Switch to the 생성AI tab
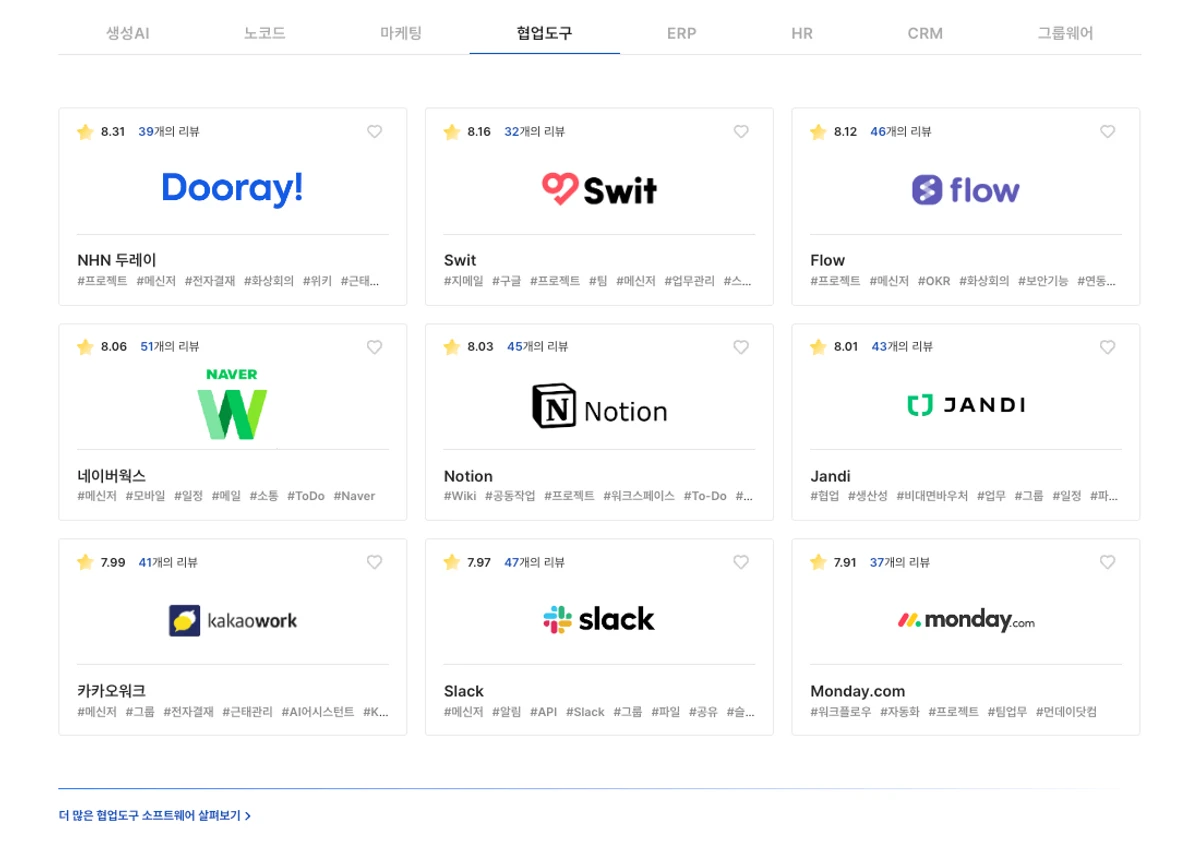Viewport: 1200px width, 843px height. pos(128,33)
